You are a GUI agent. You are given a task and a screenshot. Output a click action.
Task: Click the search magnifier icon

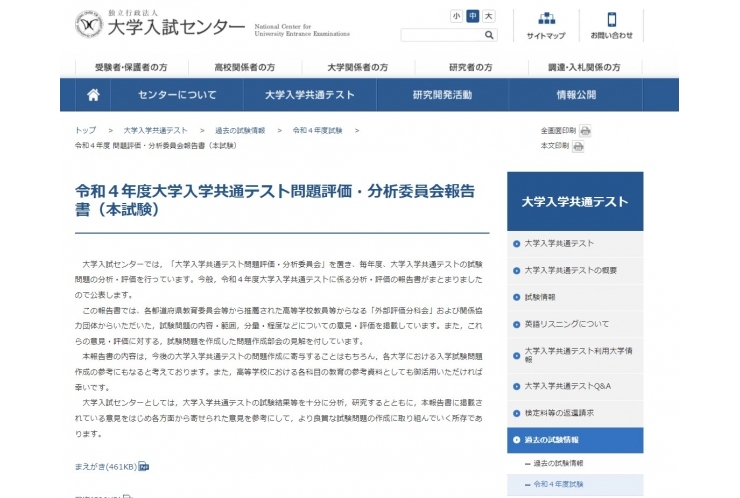point(489,35)
